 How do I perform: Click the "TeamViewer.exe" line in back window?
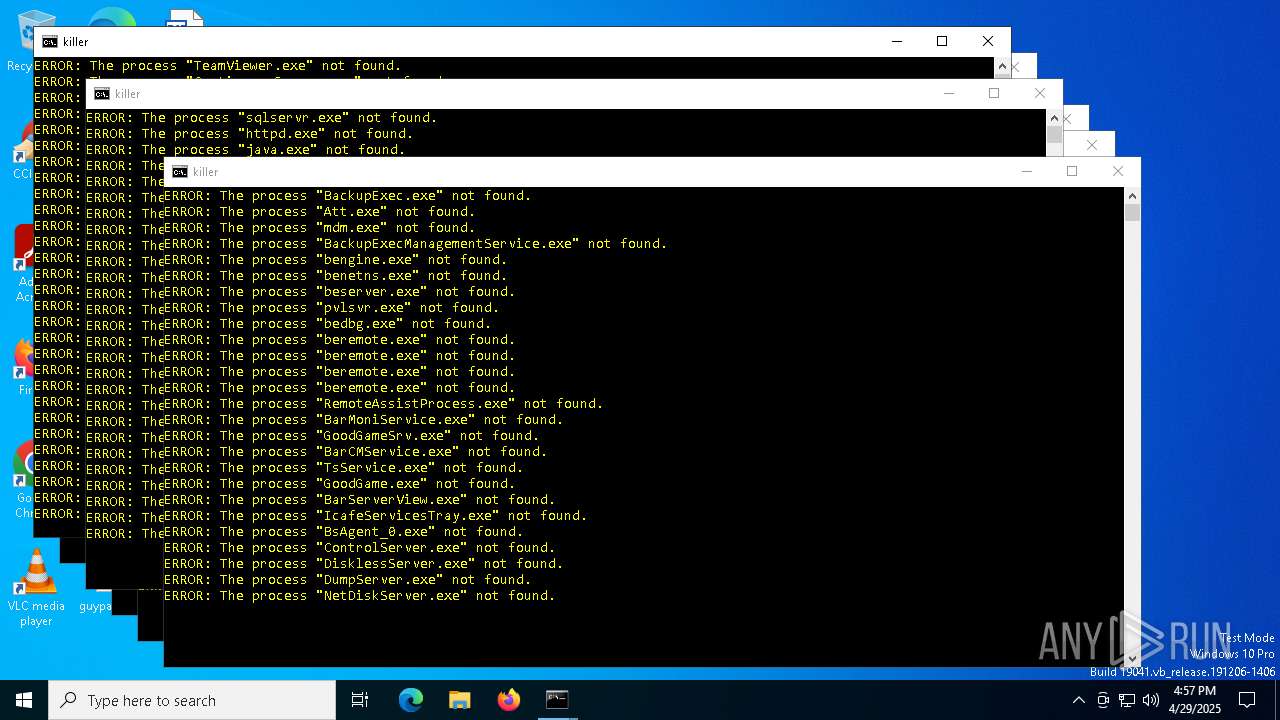tap(217, 66)
